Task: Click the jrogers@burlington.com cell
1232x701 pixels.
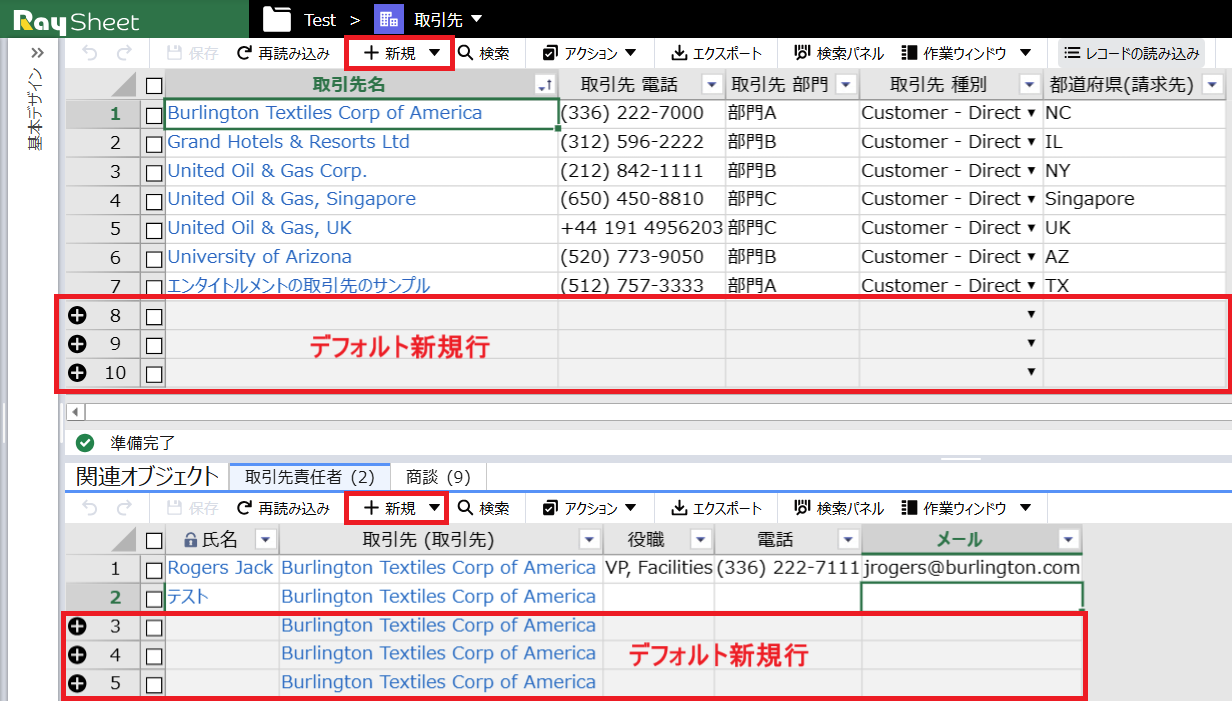Action: [971, 568]
